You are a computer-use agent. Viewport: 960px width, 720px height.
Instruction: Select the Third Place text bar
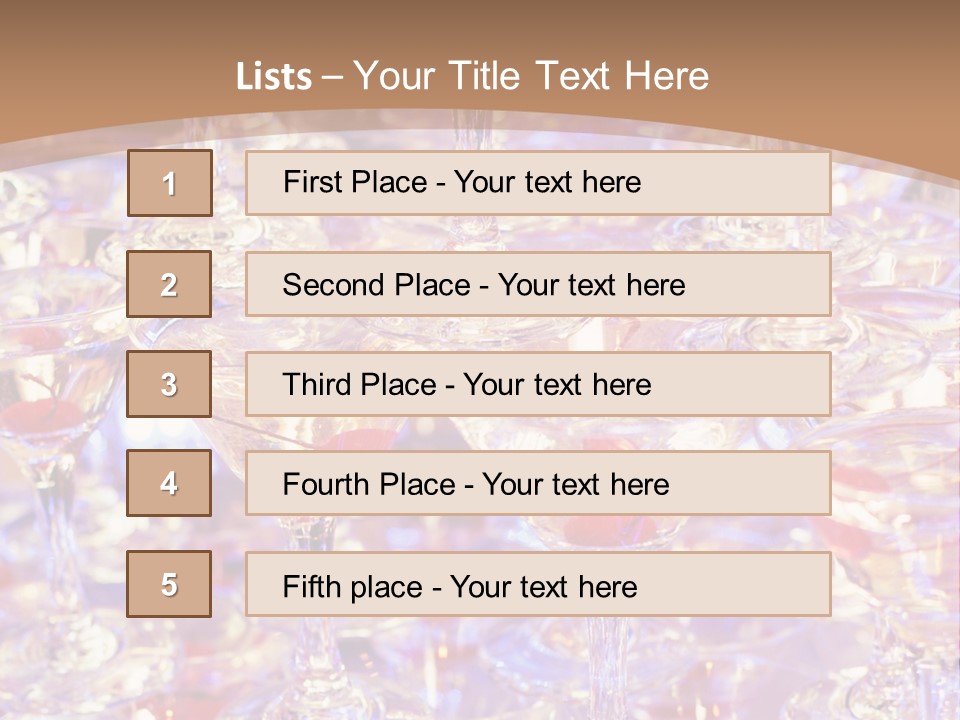click(x=538, y=384)
